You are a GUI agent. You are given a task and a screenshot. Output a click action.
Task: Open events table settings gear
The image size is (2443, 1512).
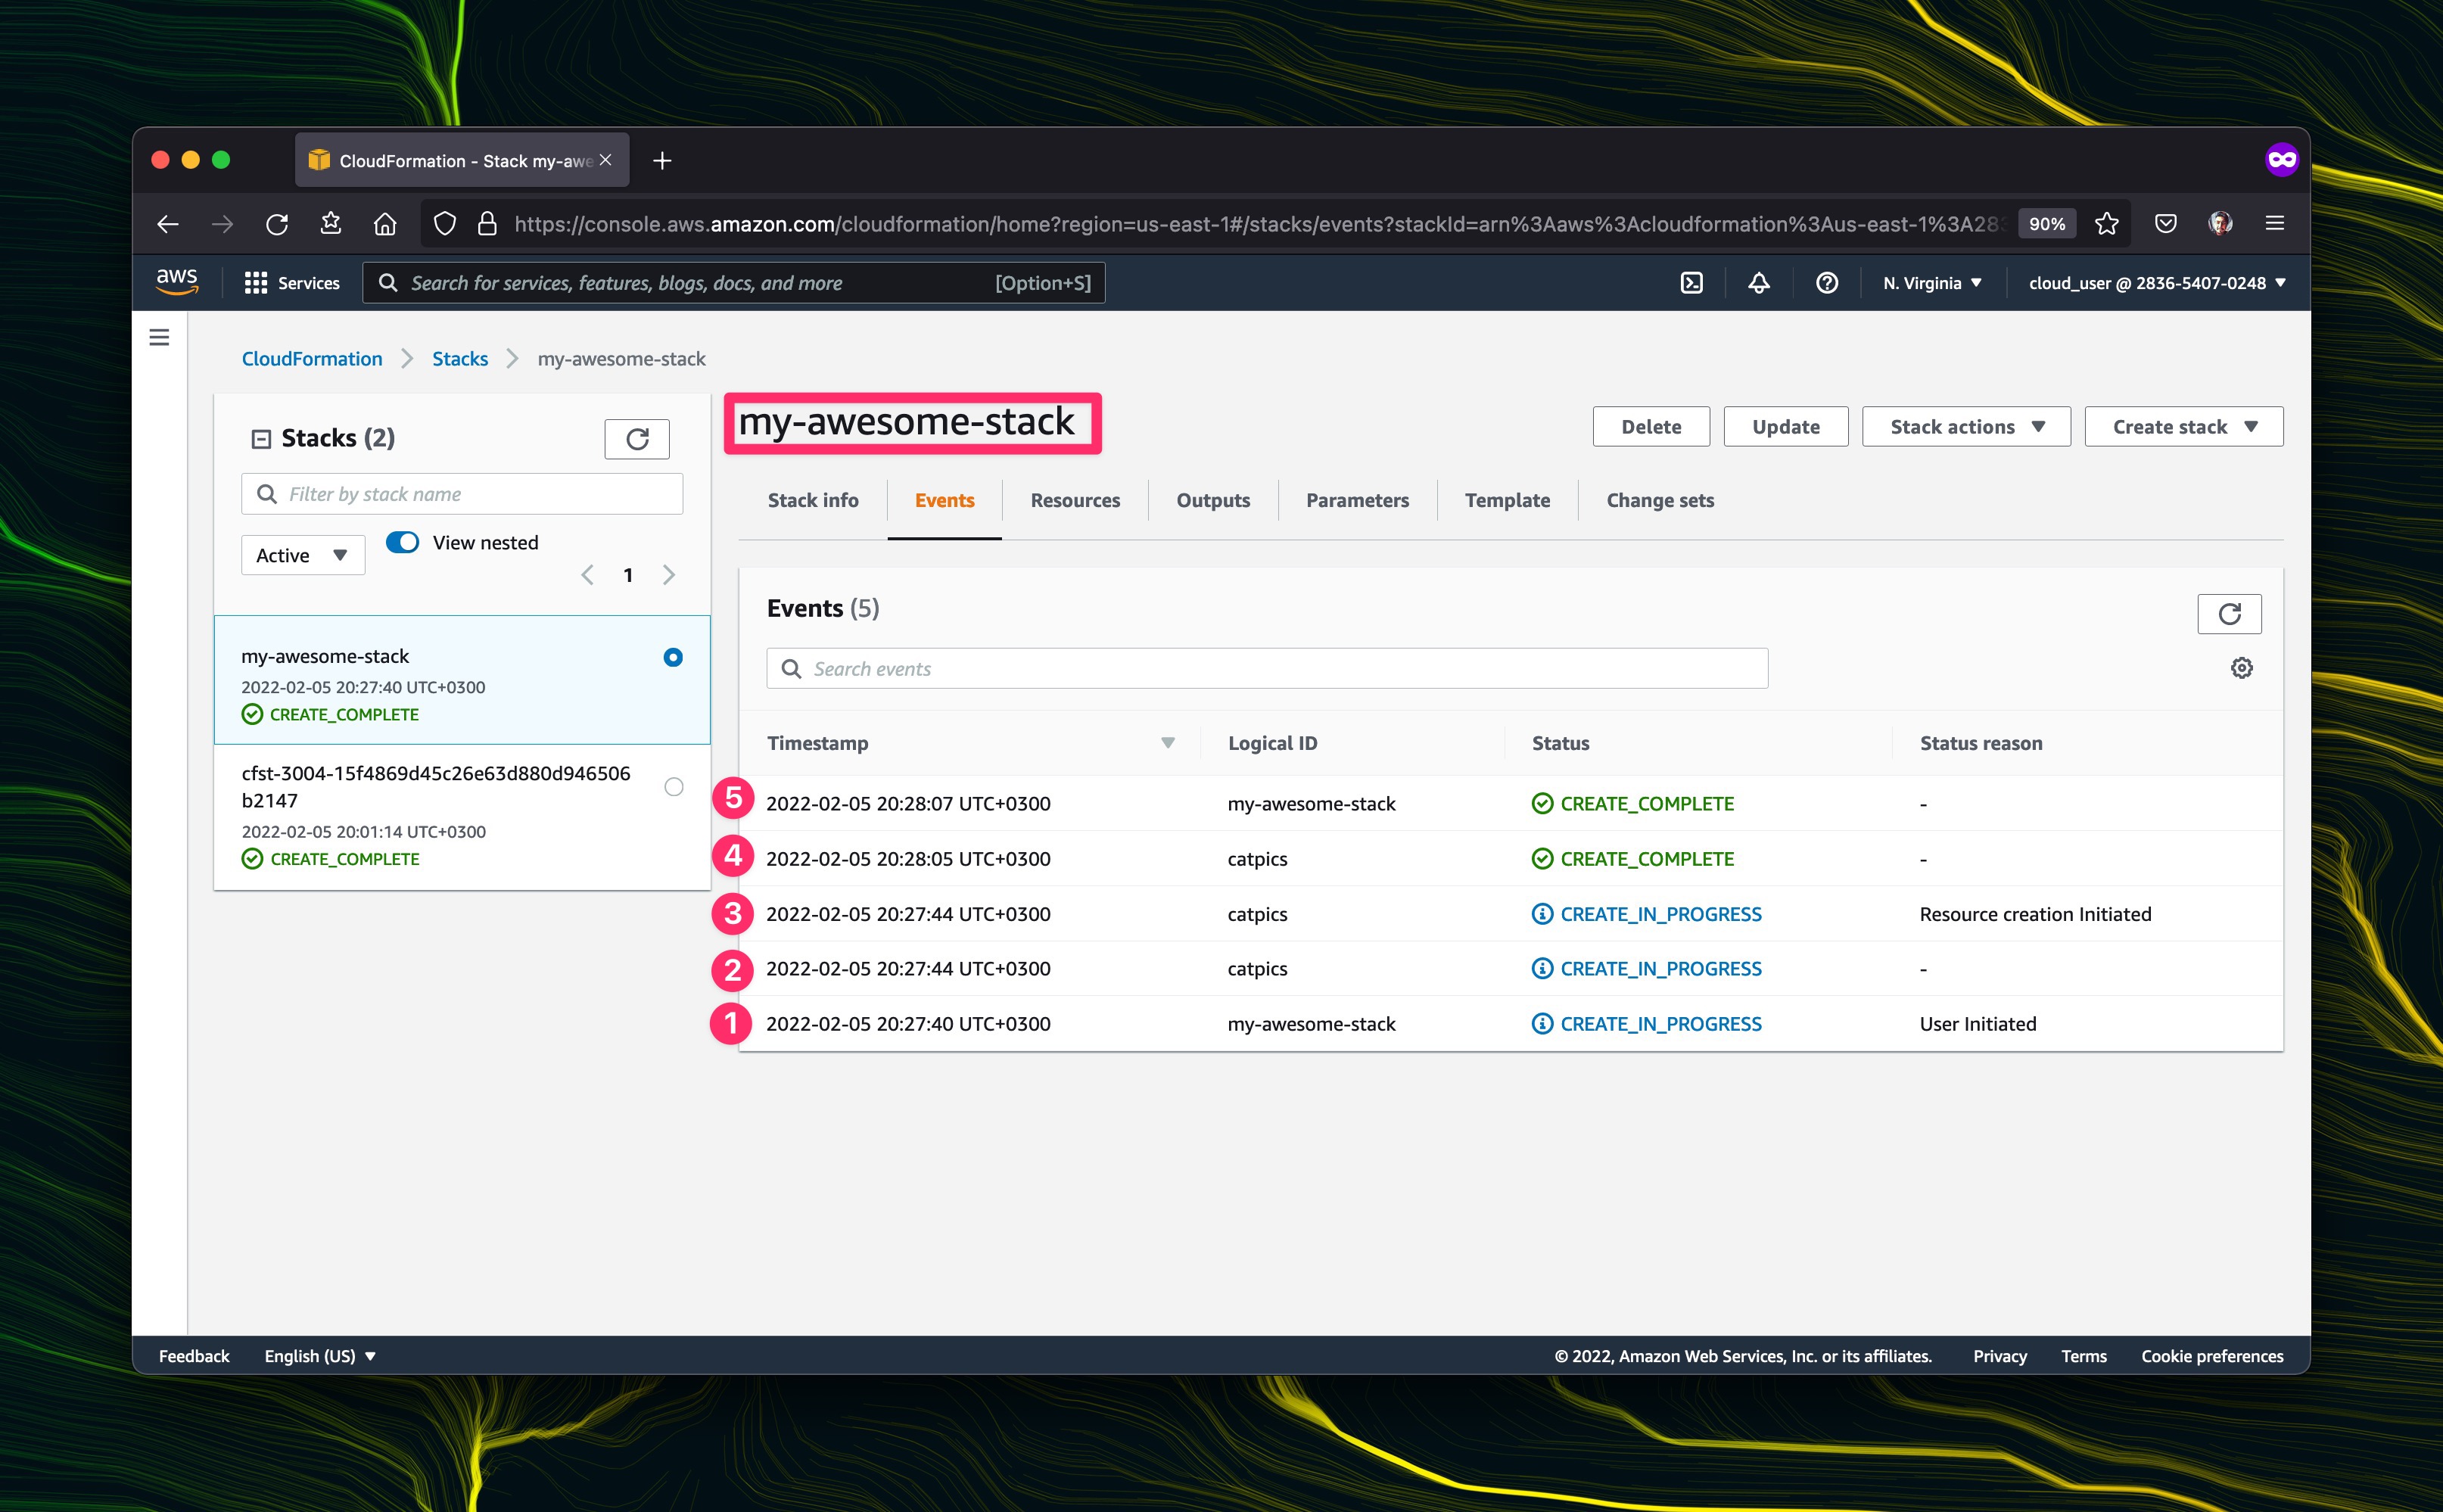[2241, 668]
